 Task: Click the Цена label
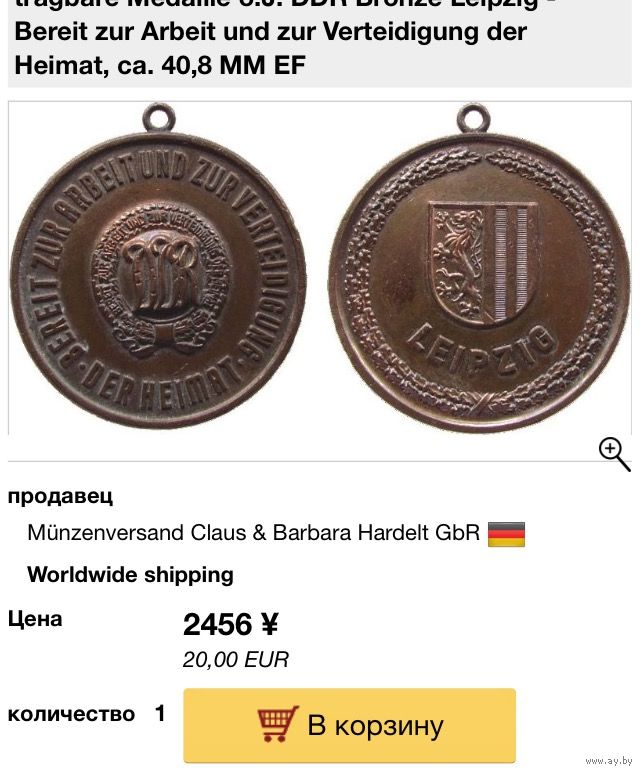35,619
